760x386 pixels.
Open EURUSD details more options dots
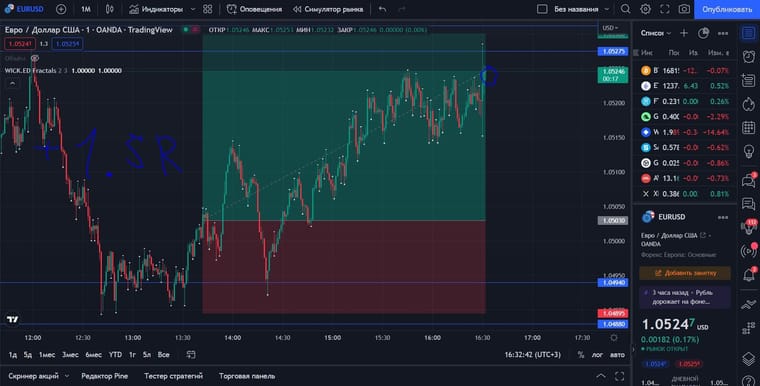coord(723,217)
